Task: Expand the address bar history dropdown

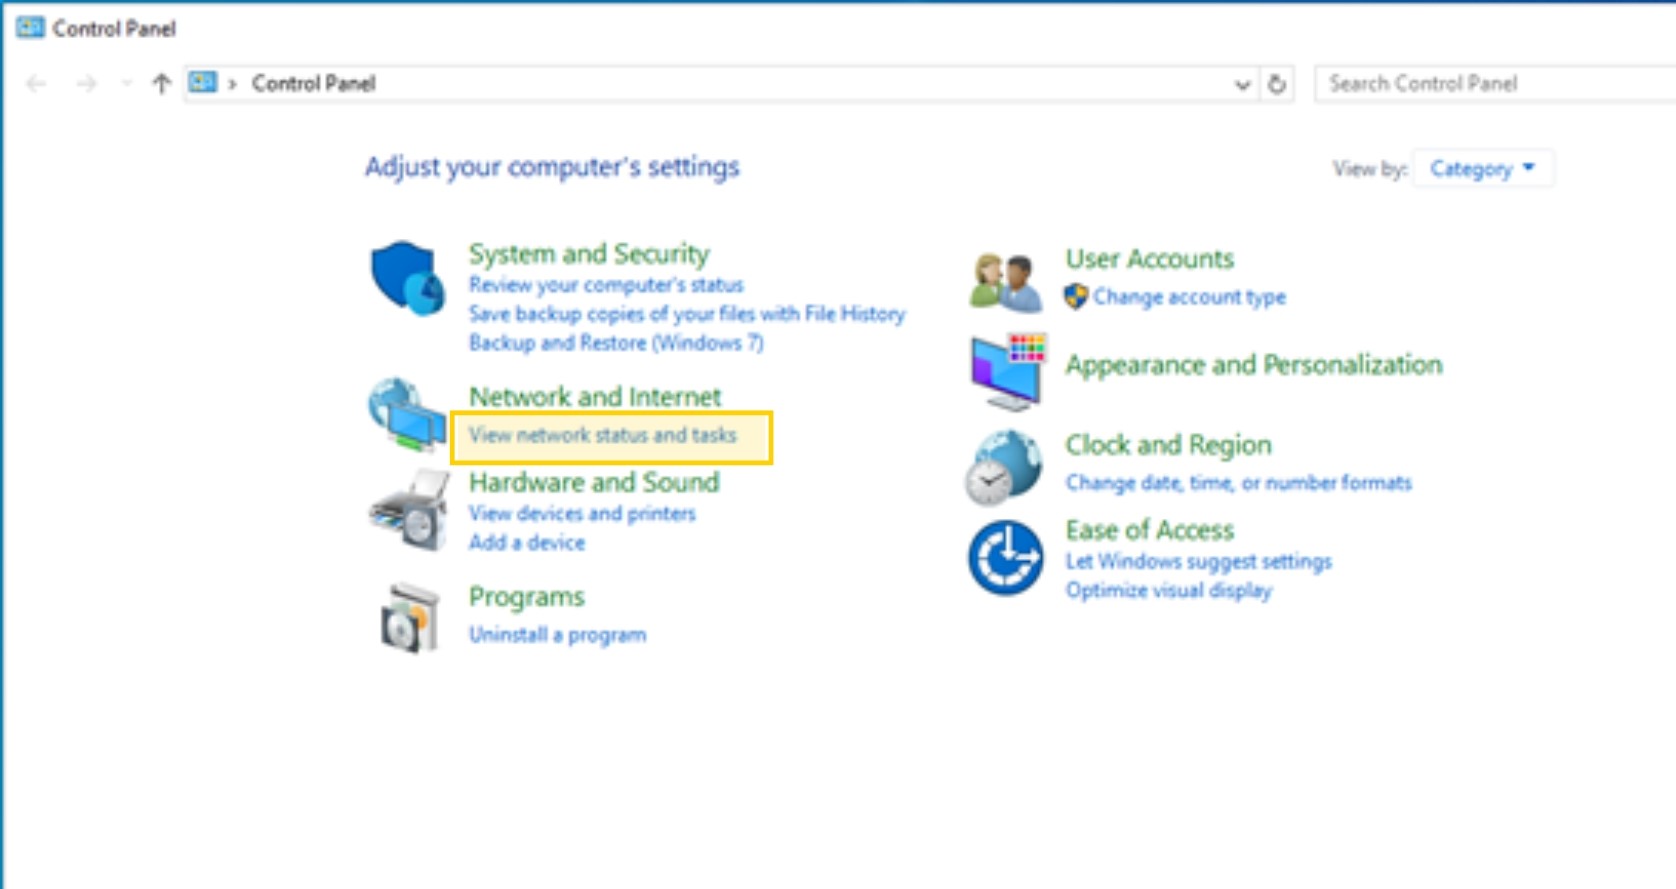Action: pos(1242,85)
